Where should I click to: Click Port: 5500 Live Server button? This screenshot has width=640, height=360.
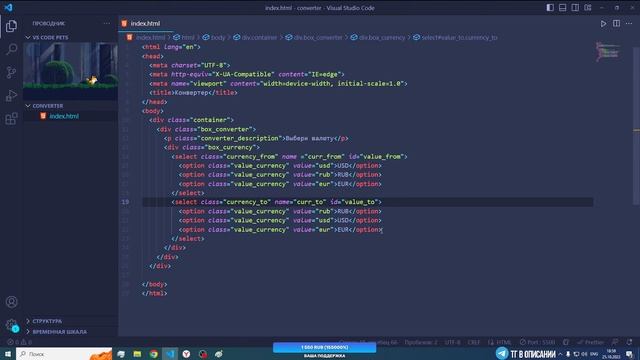click(538, 342)
